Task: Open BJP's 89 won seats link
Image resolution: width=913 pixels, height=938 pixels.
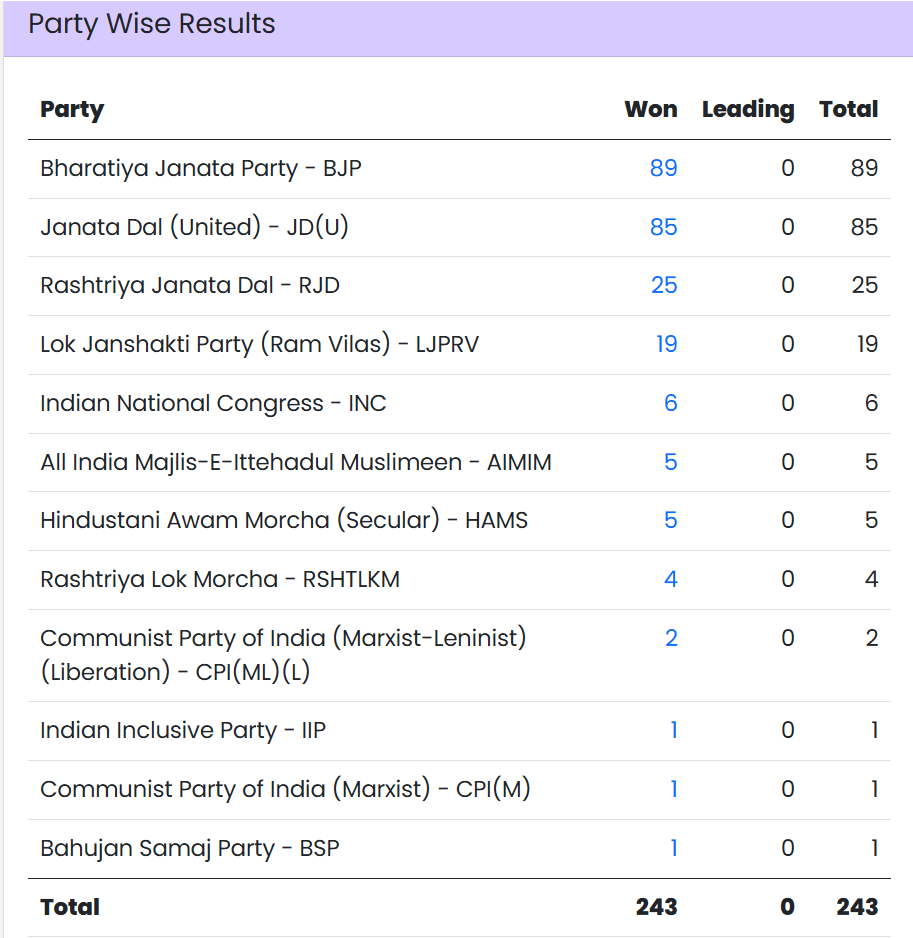Action: (663, 168)
